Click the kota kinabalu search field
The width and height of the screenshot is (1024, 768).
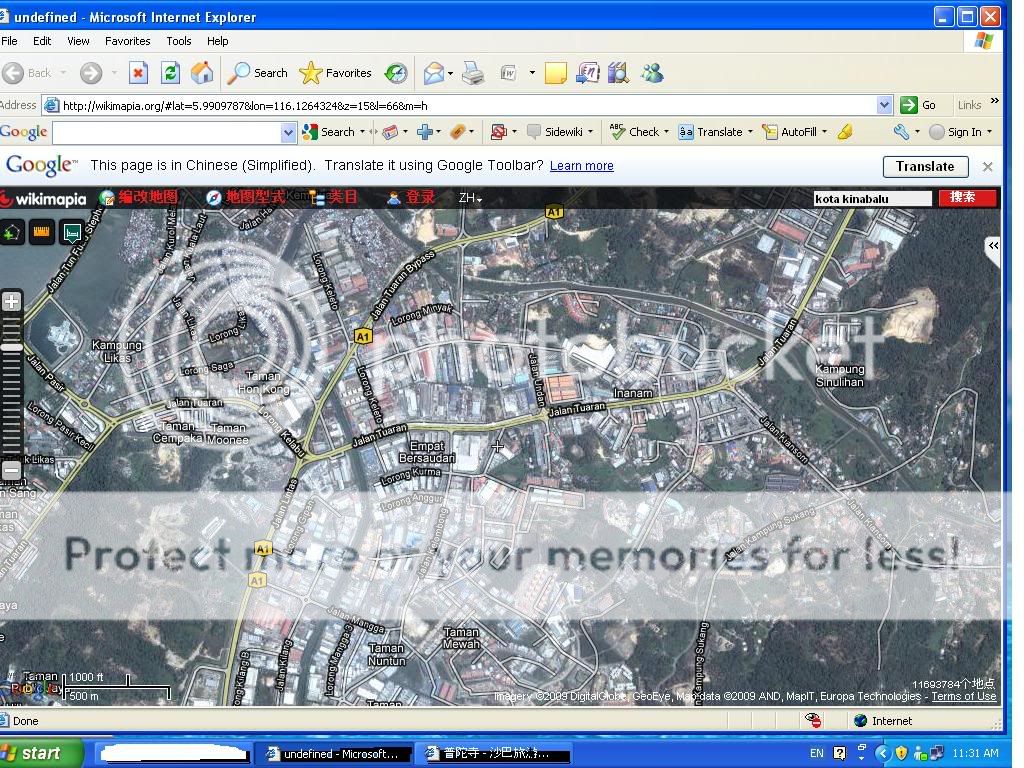click(872, 198)
